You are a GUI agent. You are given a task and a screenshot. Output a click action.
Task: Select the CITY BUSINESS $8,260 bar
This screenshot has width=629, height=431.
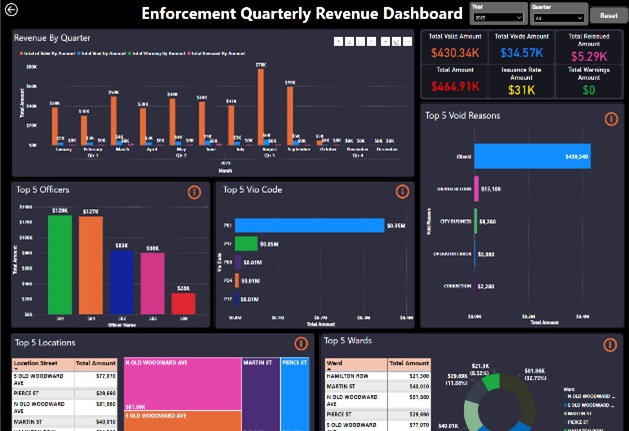pos(475,221)
